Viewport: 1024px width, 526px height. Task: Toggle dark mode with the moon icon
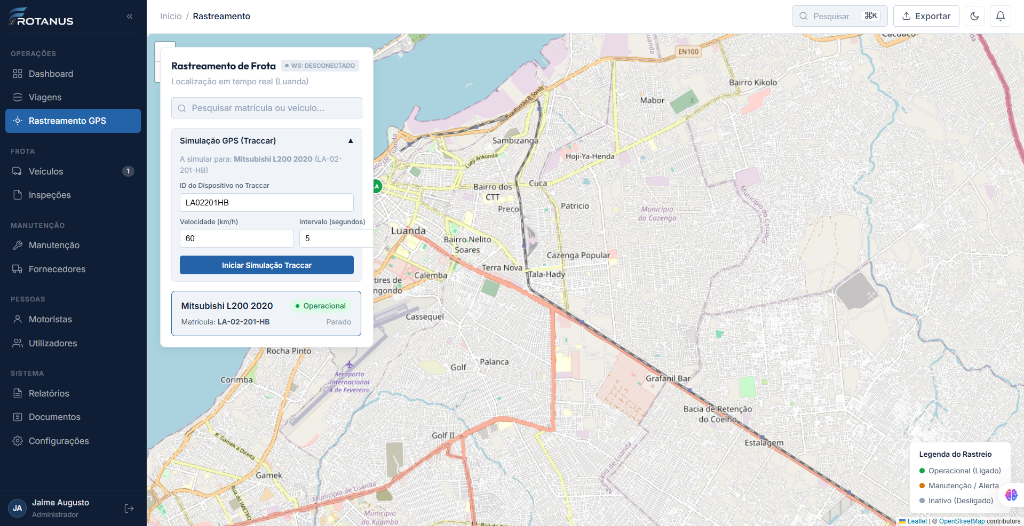(975, 16)
